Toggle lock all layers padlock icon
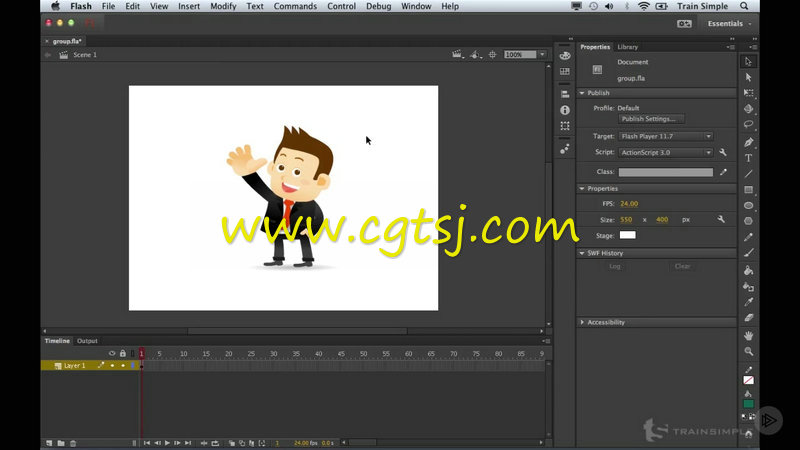This screenshot has width=800, height=450. 122,353
